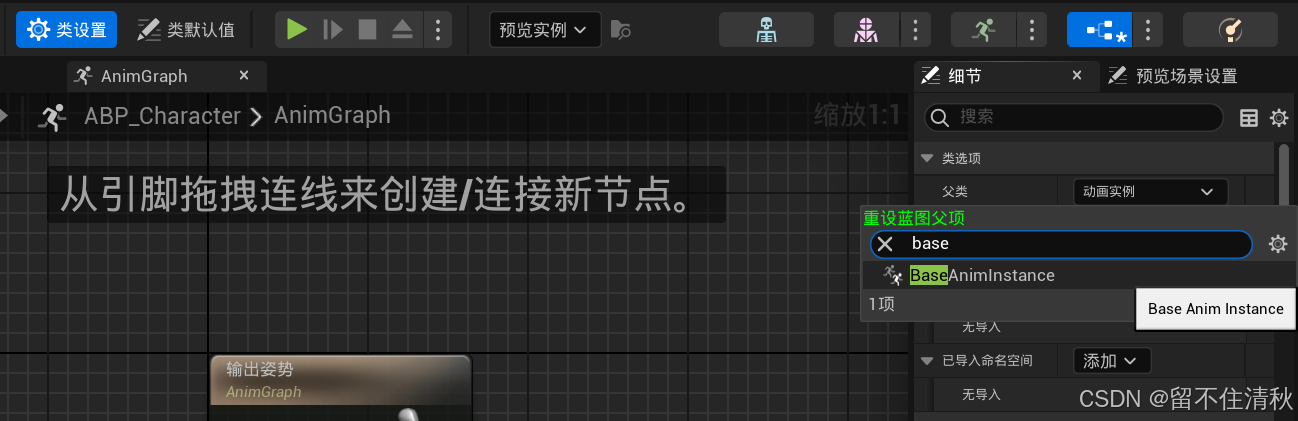This screenshot has height=421, width=1298.
Task: Open the pink skeletal mesh icon
Action: click(866, 30)
